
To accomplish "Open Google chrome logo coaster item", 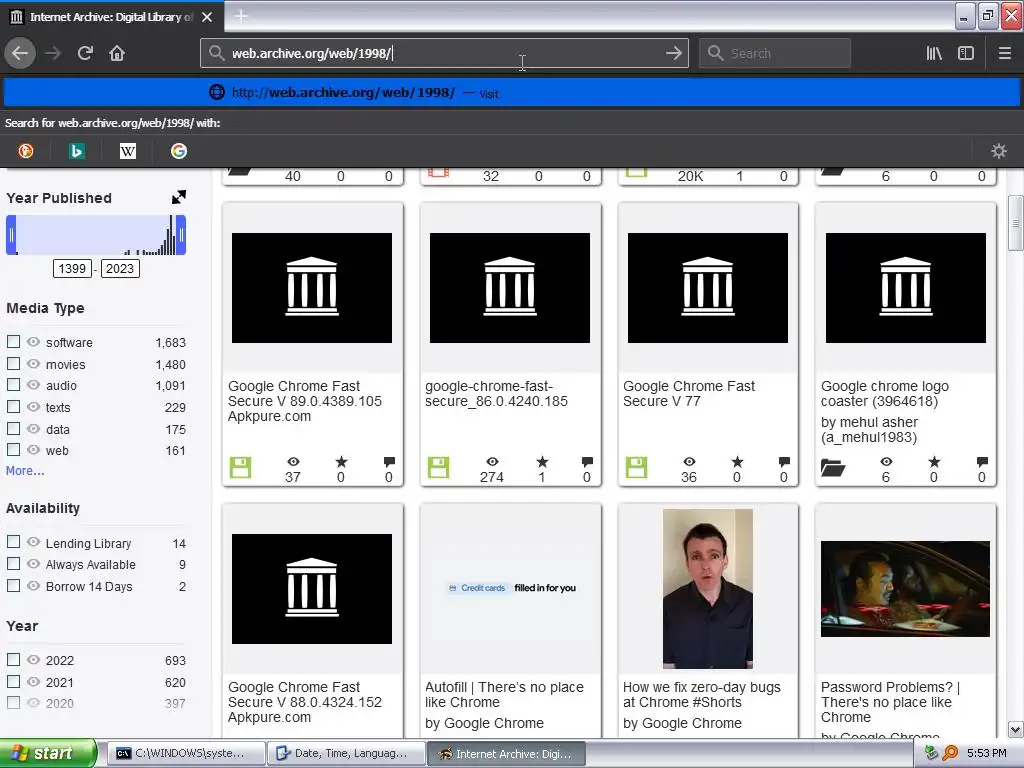I will tap(884, 393).
